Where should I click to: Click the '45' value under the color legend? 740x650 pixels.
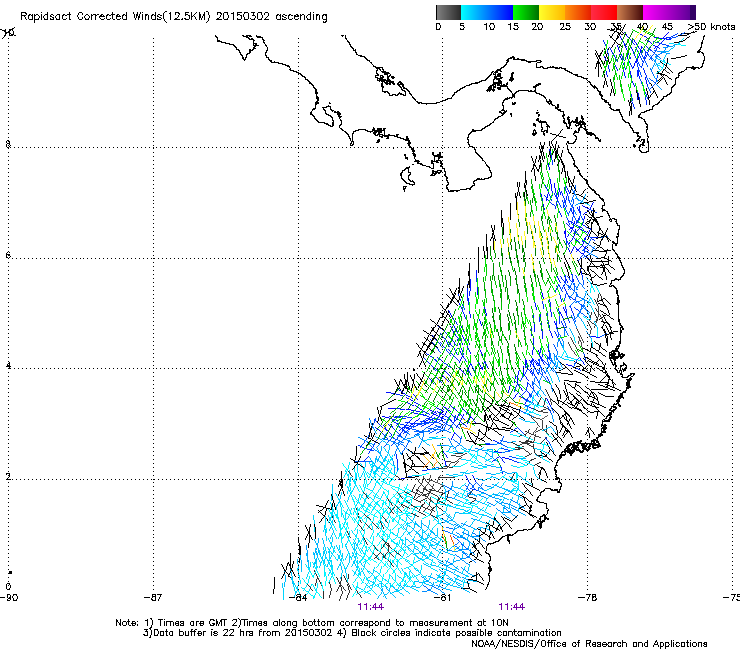click(667, 27)
